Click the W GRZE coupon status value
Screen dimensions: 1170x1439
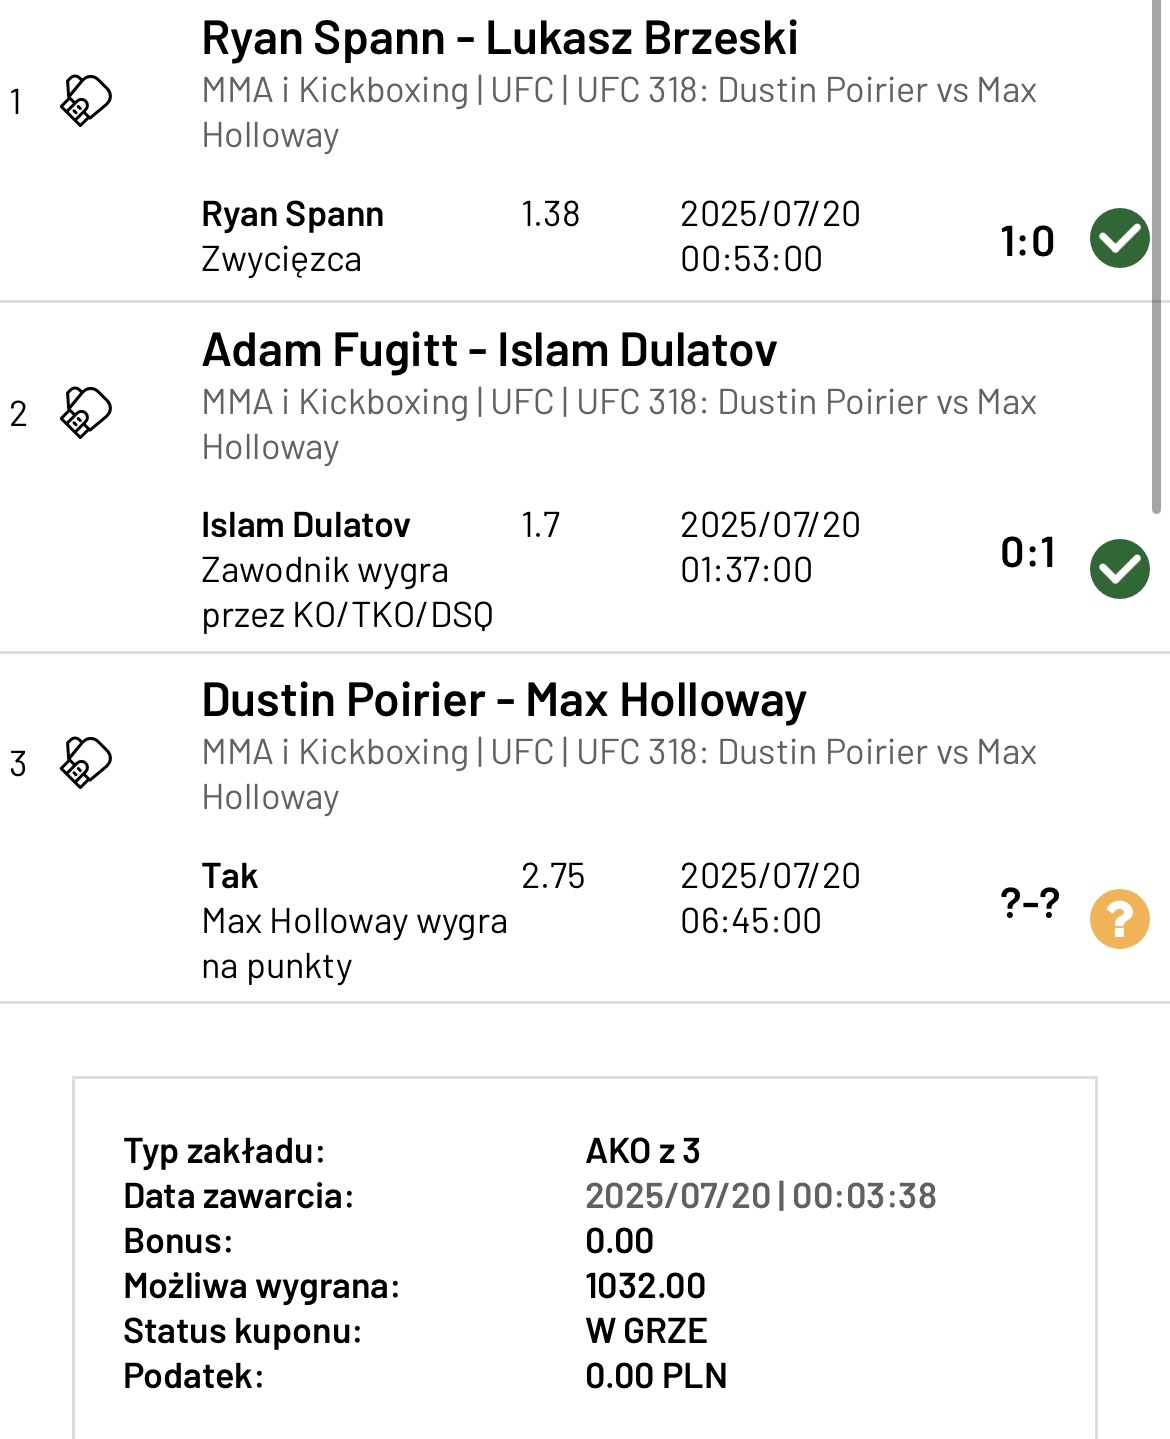tap(646, 1331)
